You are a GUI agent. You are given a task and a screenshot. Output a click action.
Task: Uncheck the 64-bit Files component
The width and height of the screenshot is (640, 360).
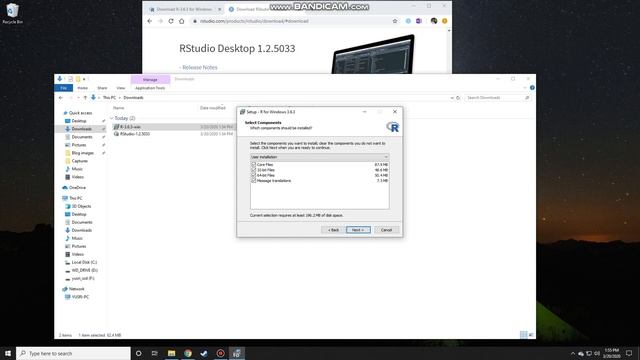(x=253, y=175)
